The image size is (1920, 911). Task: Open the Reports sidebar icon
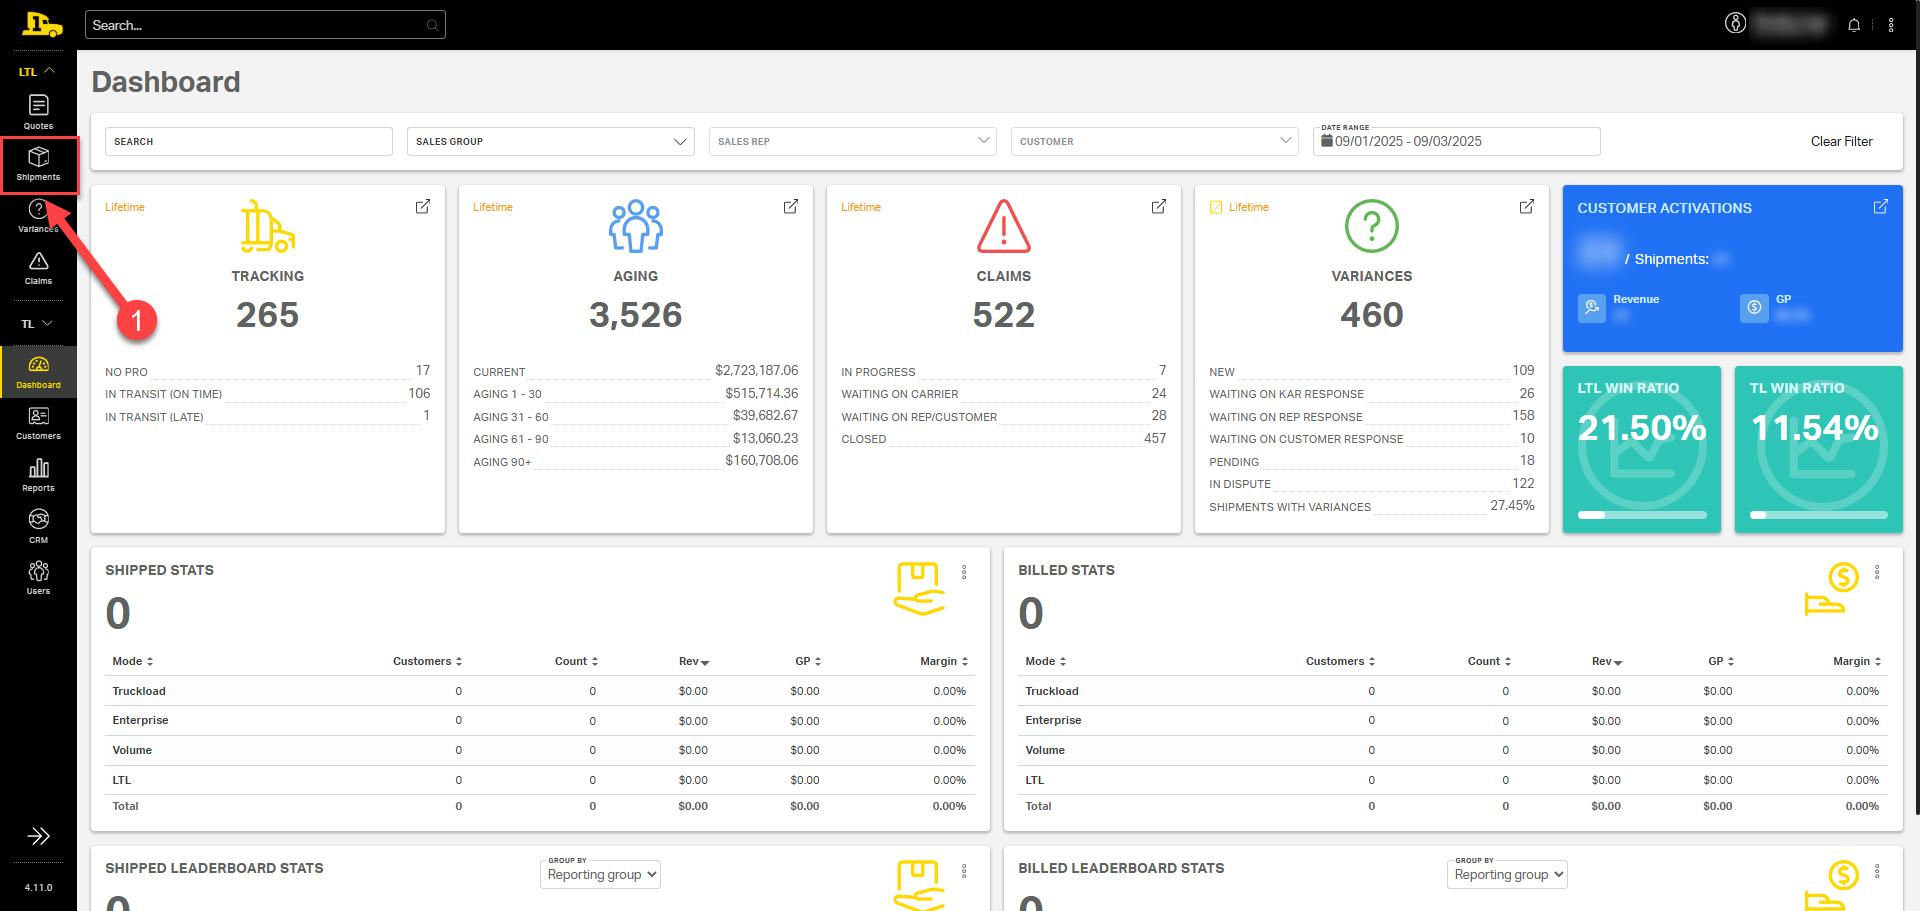(38, 474)
